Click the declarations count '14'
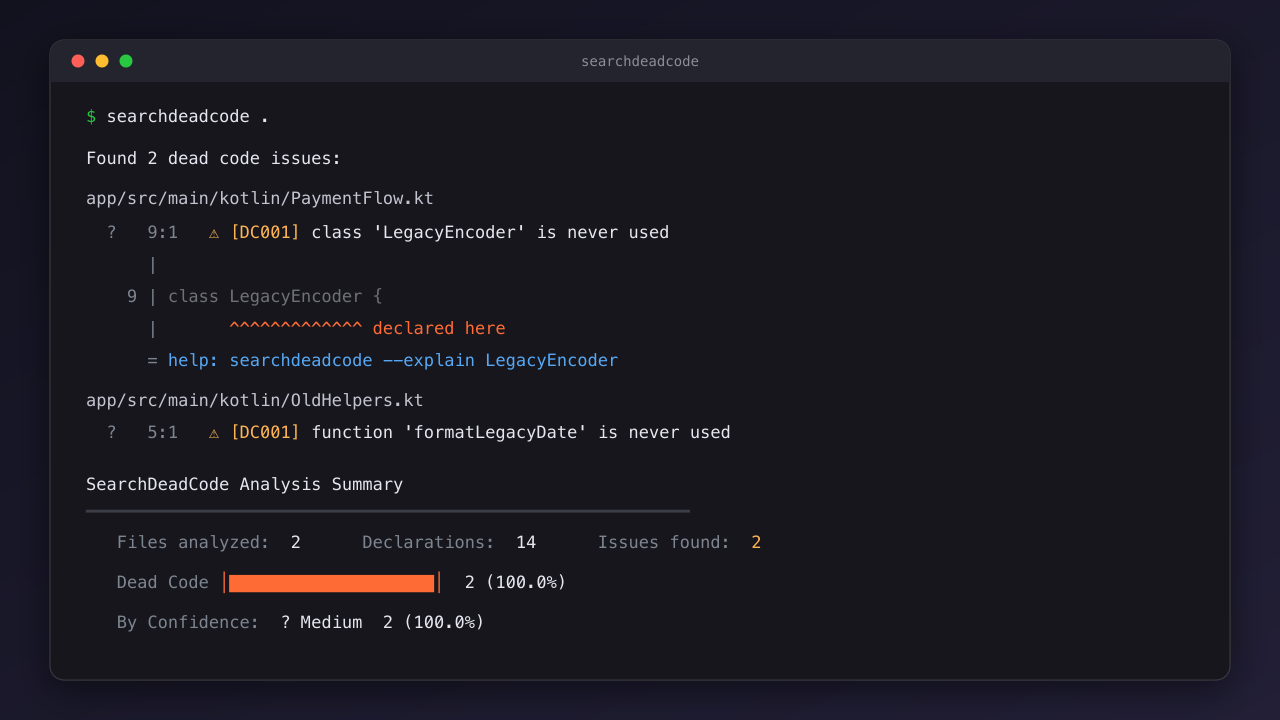The height and width of the screenshot is (720, 1280). (x=526, y=542)
